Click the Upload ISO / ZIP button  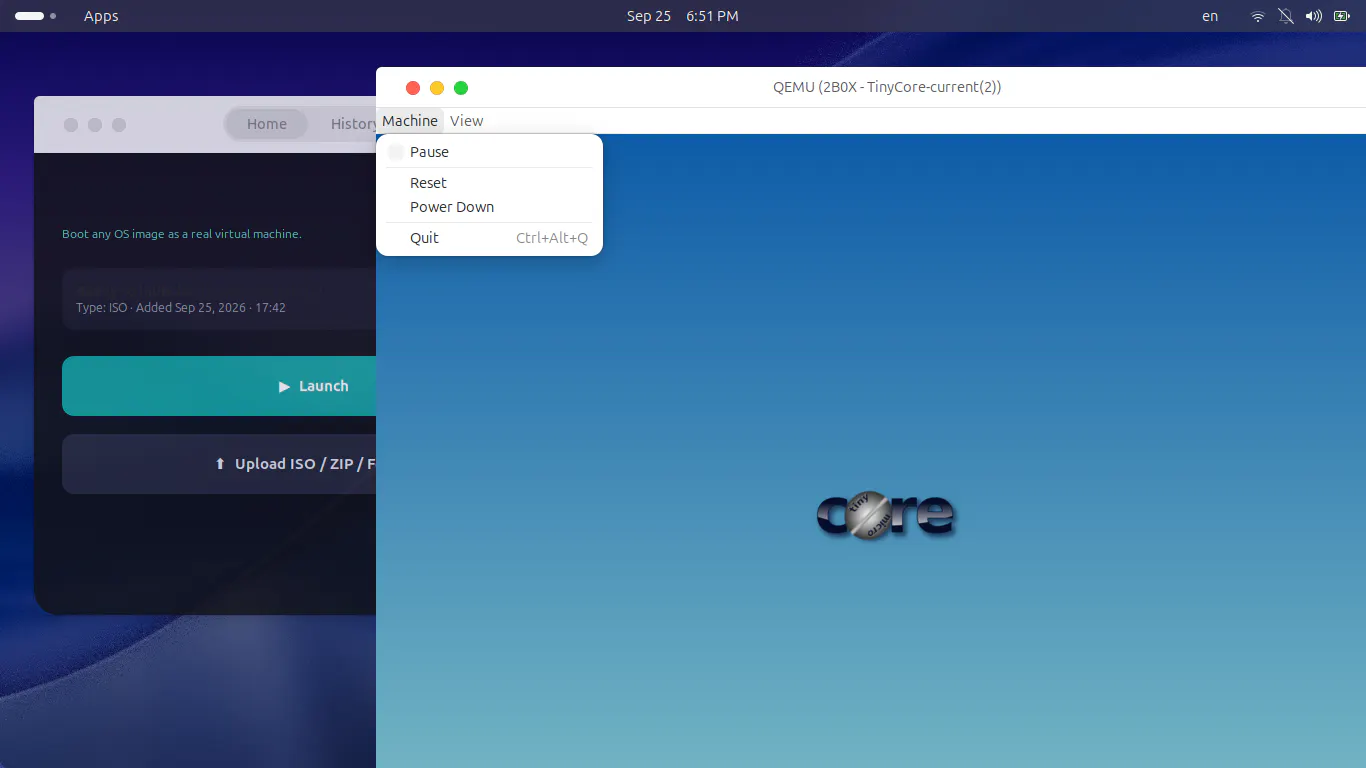point(219,464)
